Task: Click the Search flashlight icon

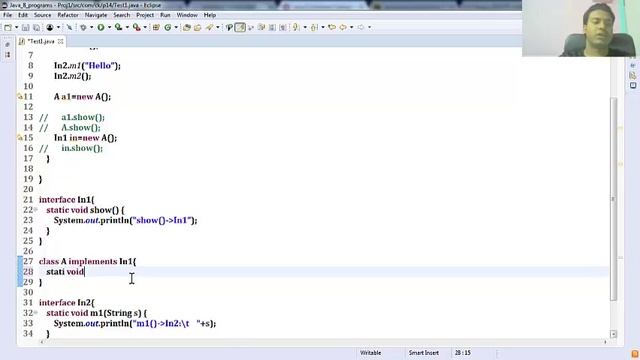Action: (209, 27)
